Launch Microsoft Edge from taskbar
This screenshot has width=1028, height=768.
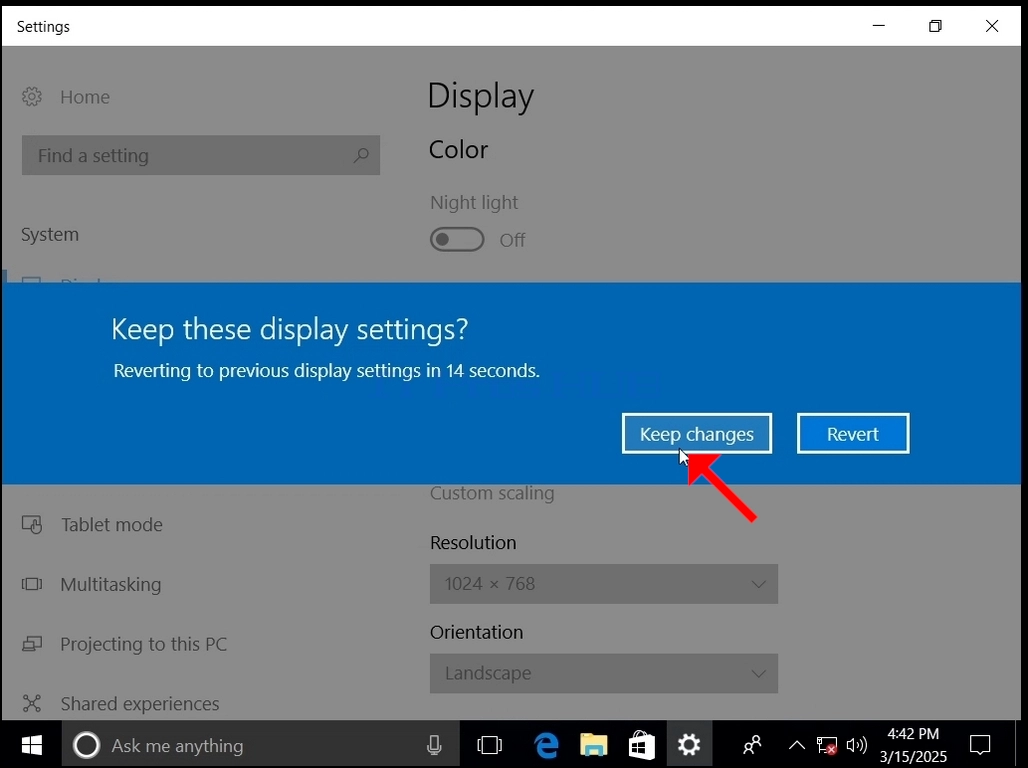pos(546,745)
